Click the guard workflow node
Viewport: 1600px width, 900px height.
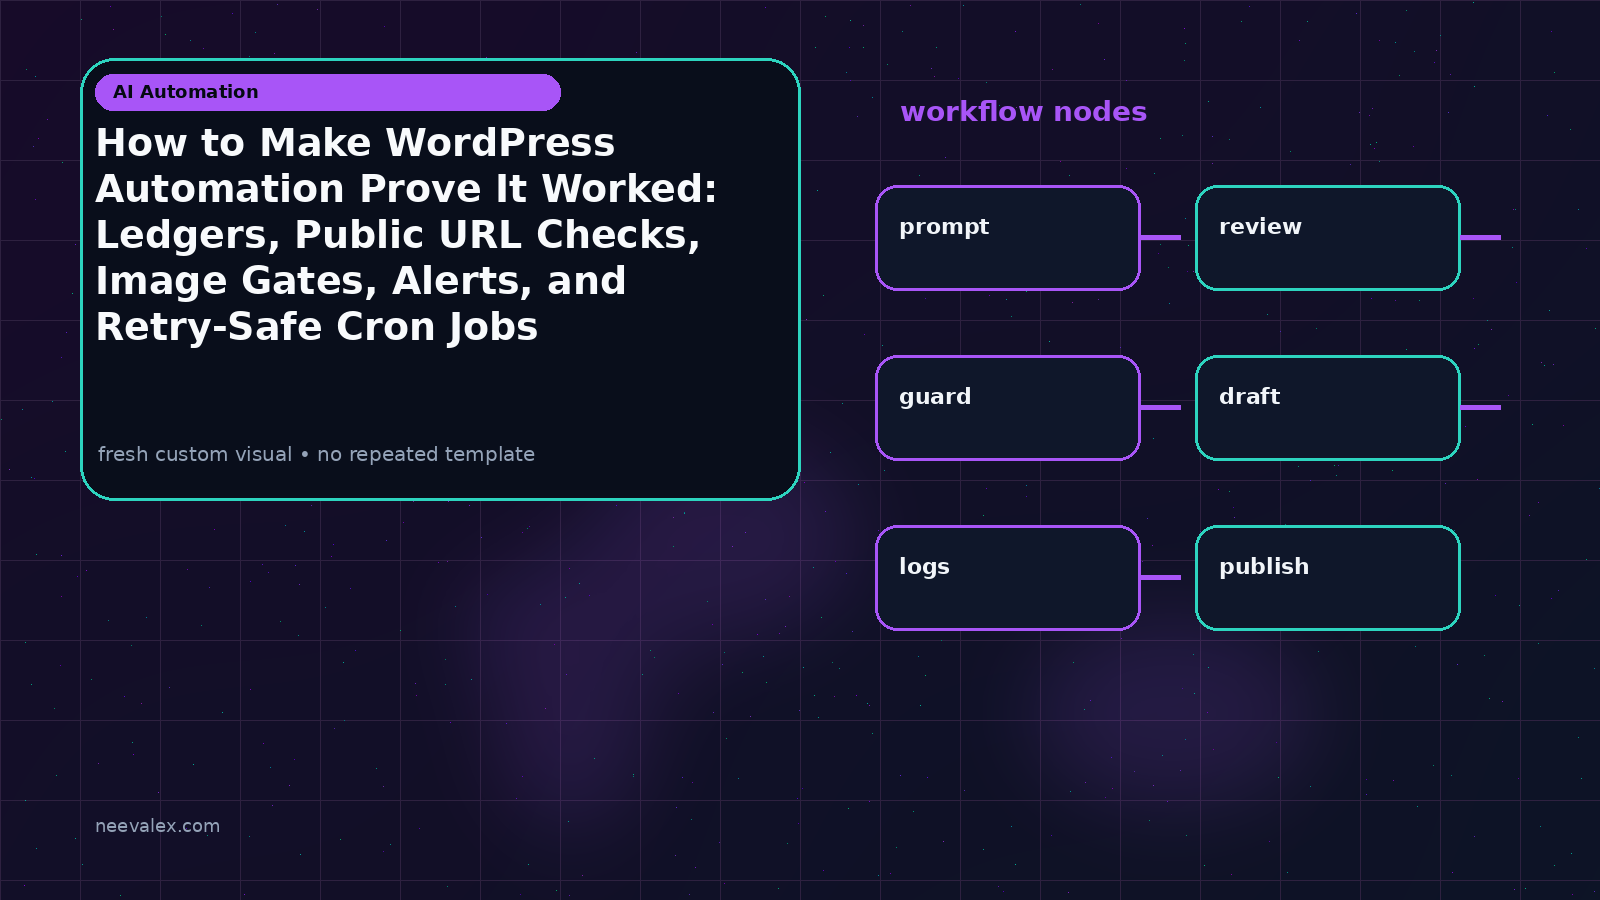[1008, 408]
